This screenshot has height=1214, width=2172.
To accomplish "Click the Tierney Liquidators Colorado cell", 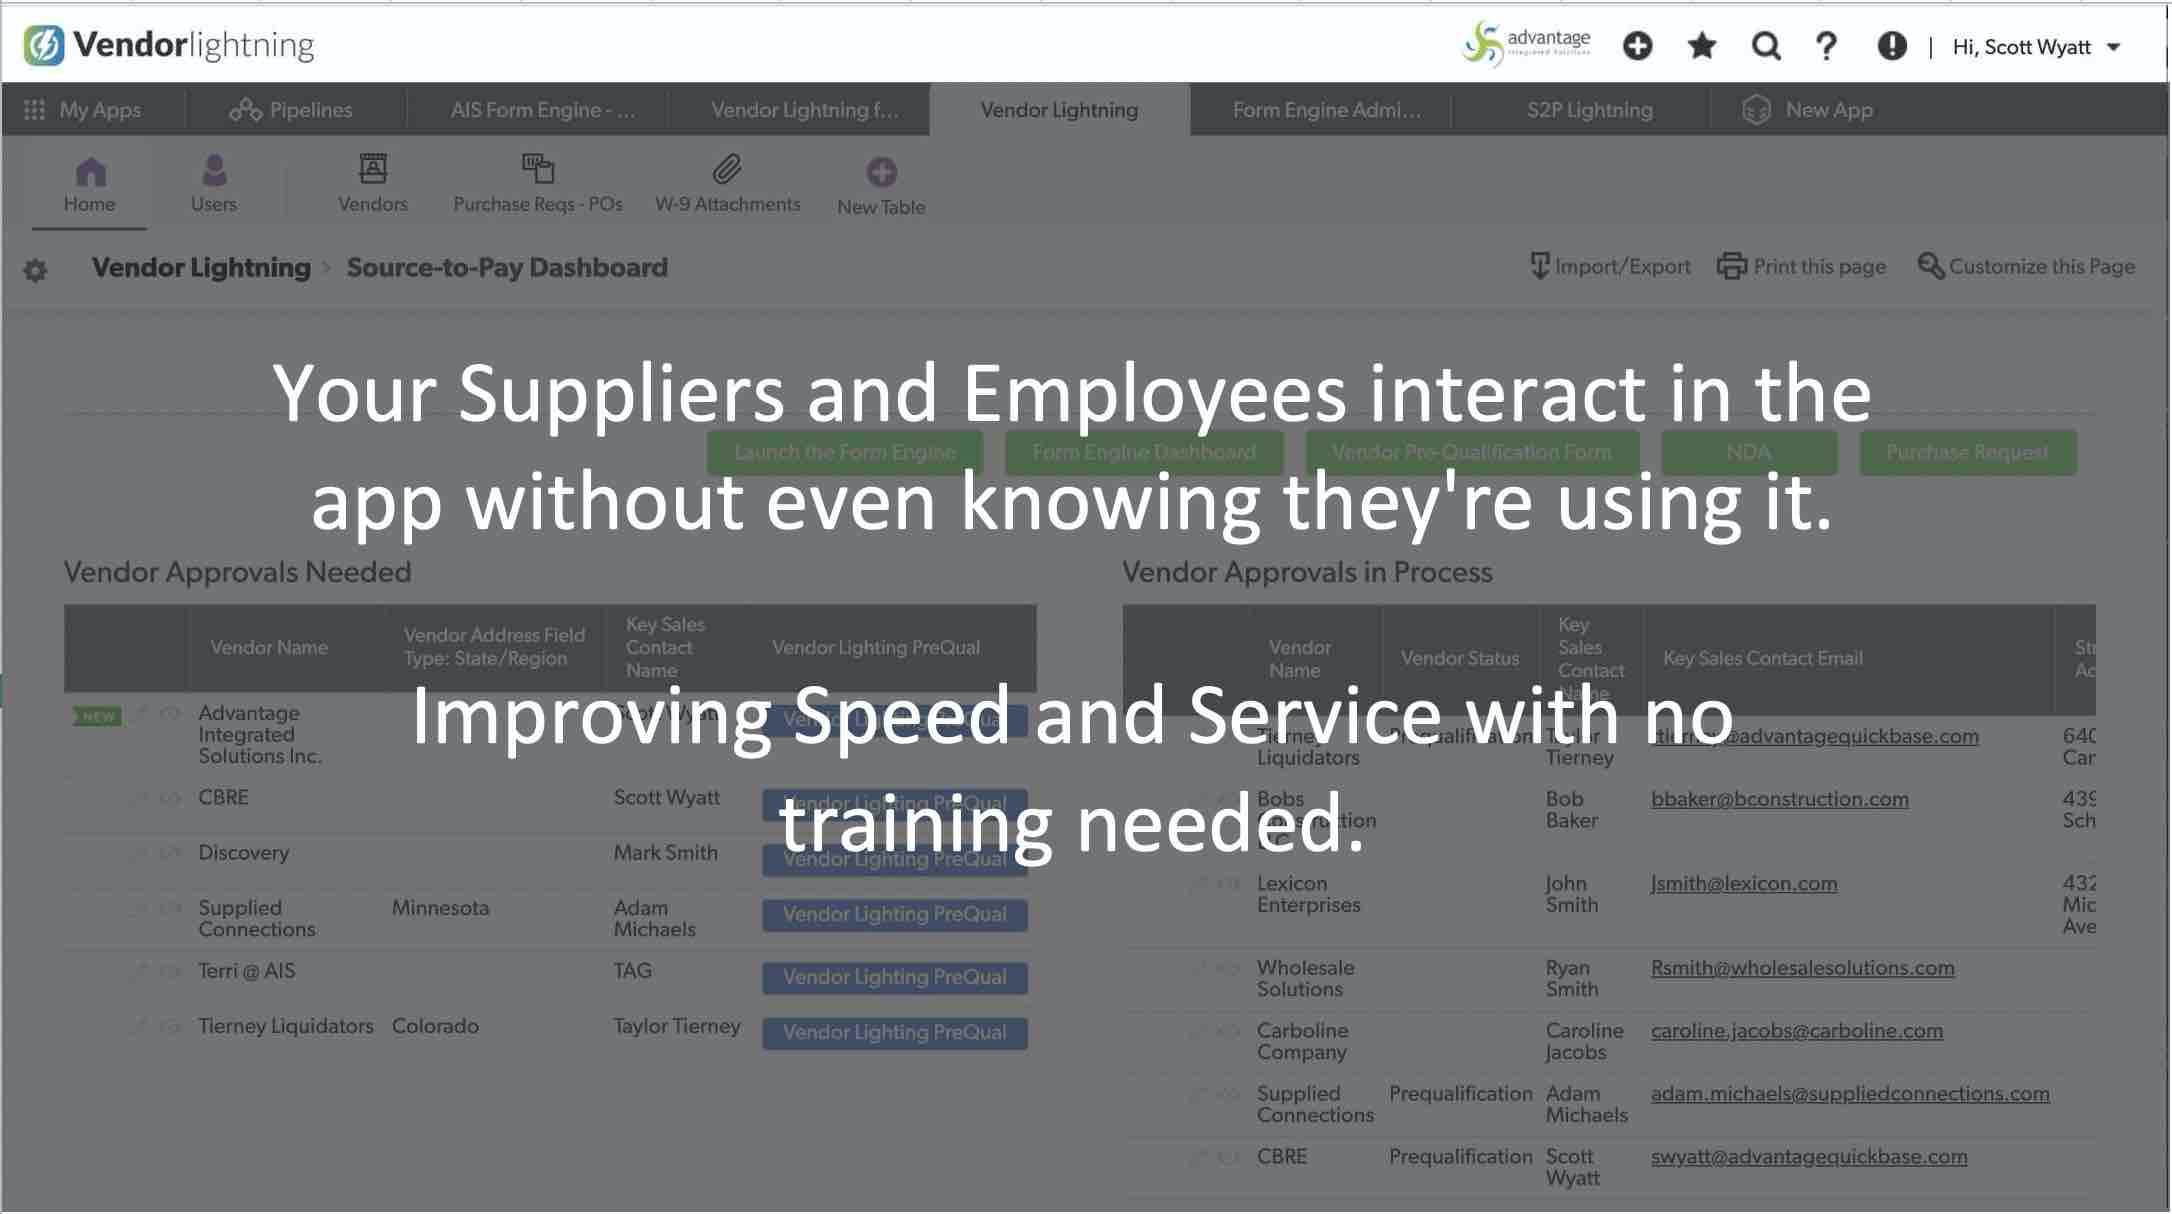I will (x=435, y=1027).
